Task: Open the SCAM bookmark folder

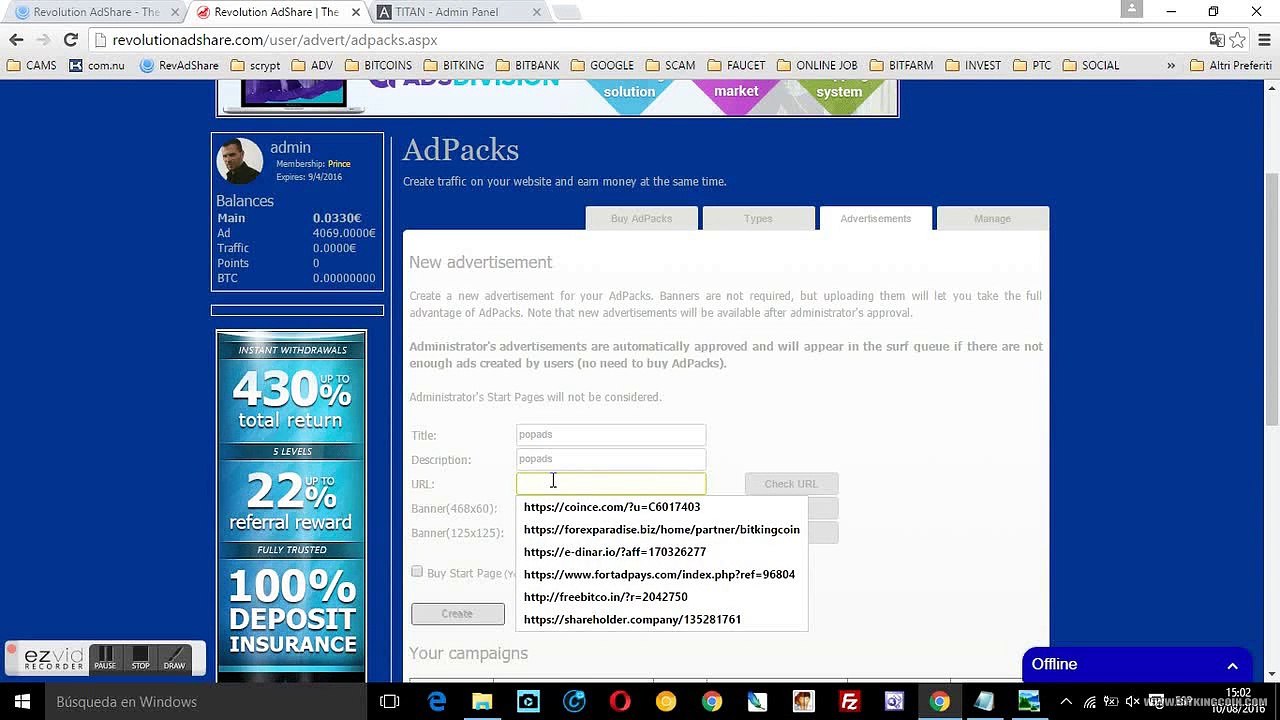Action: [x=671, y=65]
